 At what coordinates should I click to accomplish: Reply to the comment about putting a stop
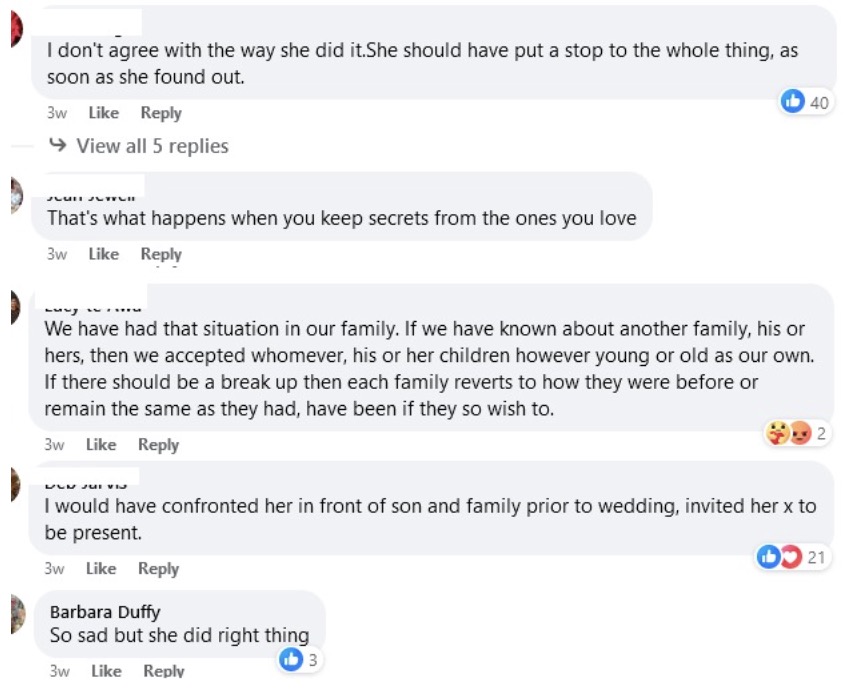(160, 113)
